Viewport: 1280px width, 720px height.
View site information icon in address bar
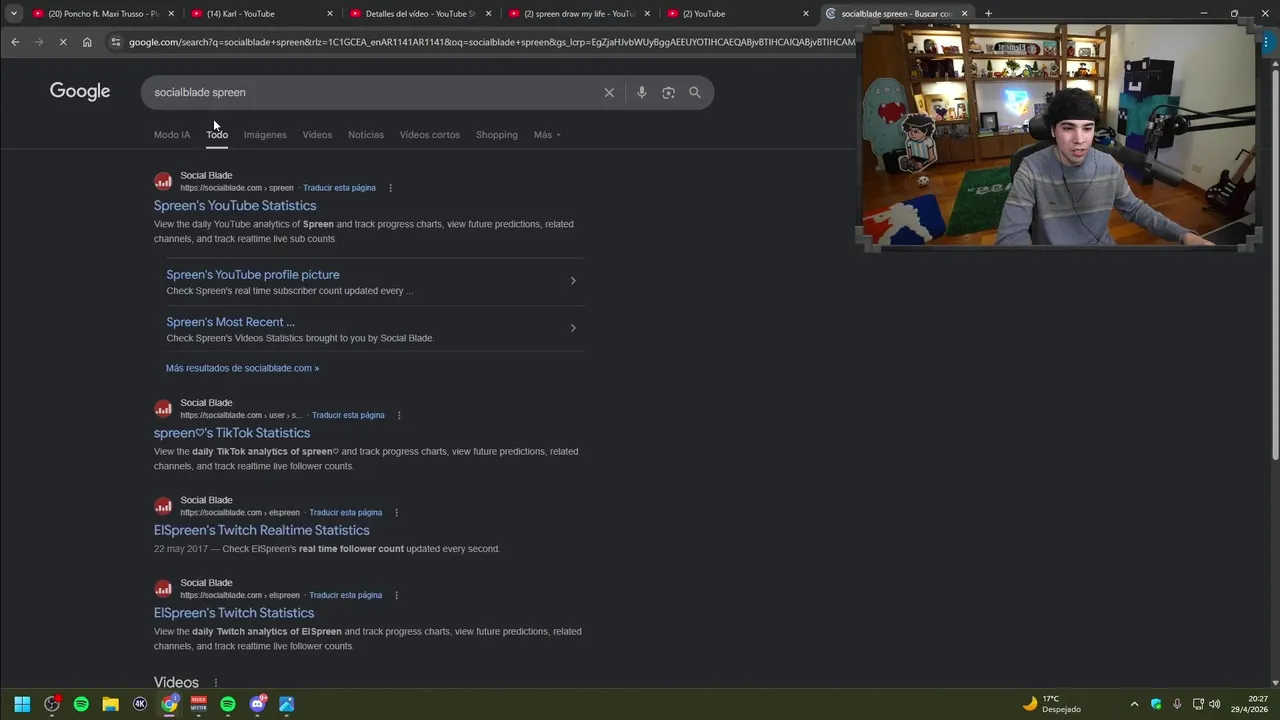tap(116, 42)
